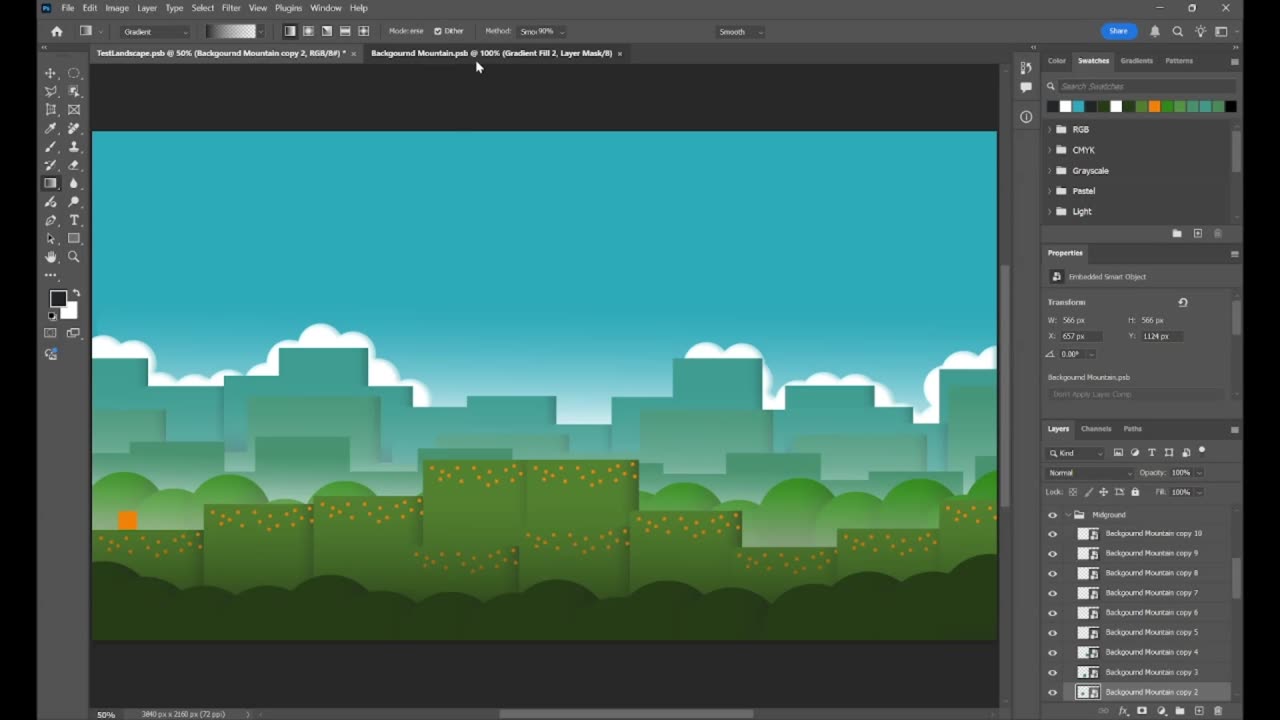The width and height of the screenshot is (1280, 720).
Task: Open the Plugins menu
Action: (x=288, y=8)
